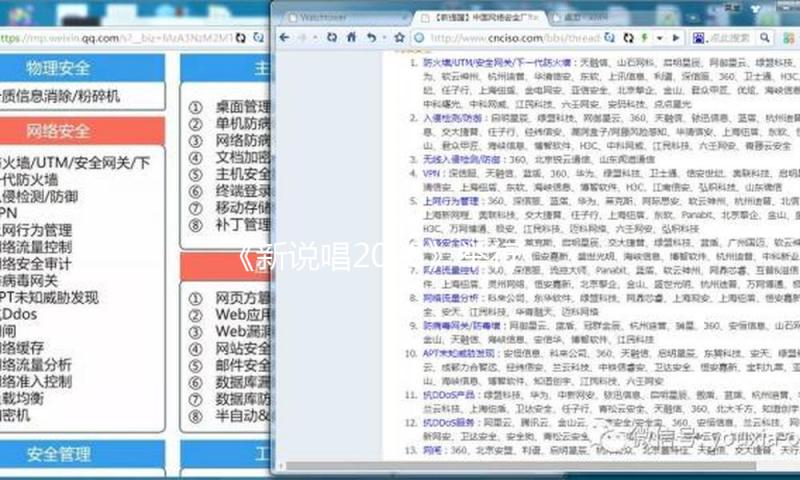Click the 点此搜索 search field

732,38
